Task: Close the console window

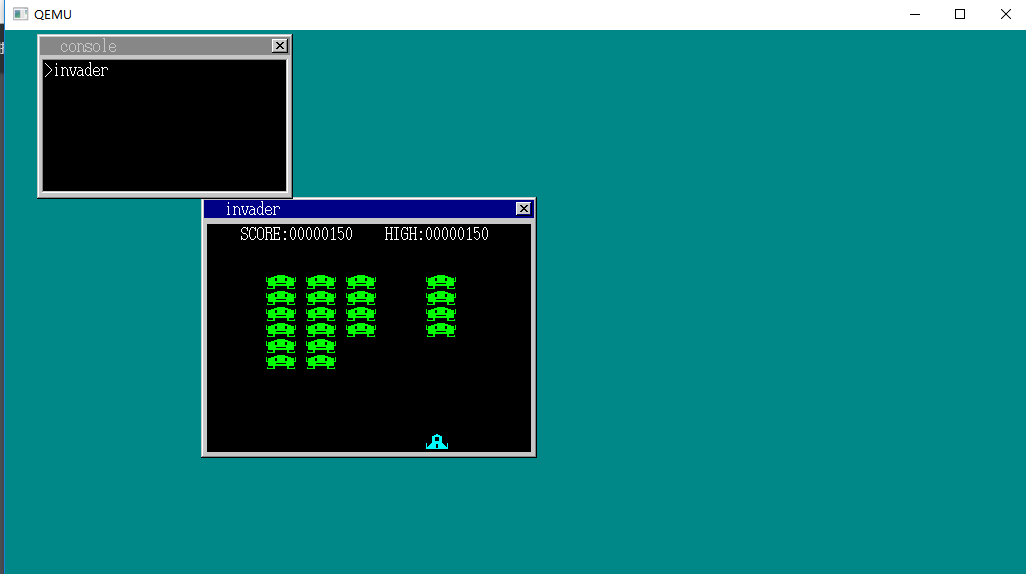Action: [279, 46]
